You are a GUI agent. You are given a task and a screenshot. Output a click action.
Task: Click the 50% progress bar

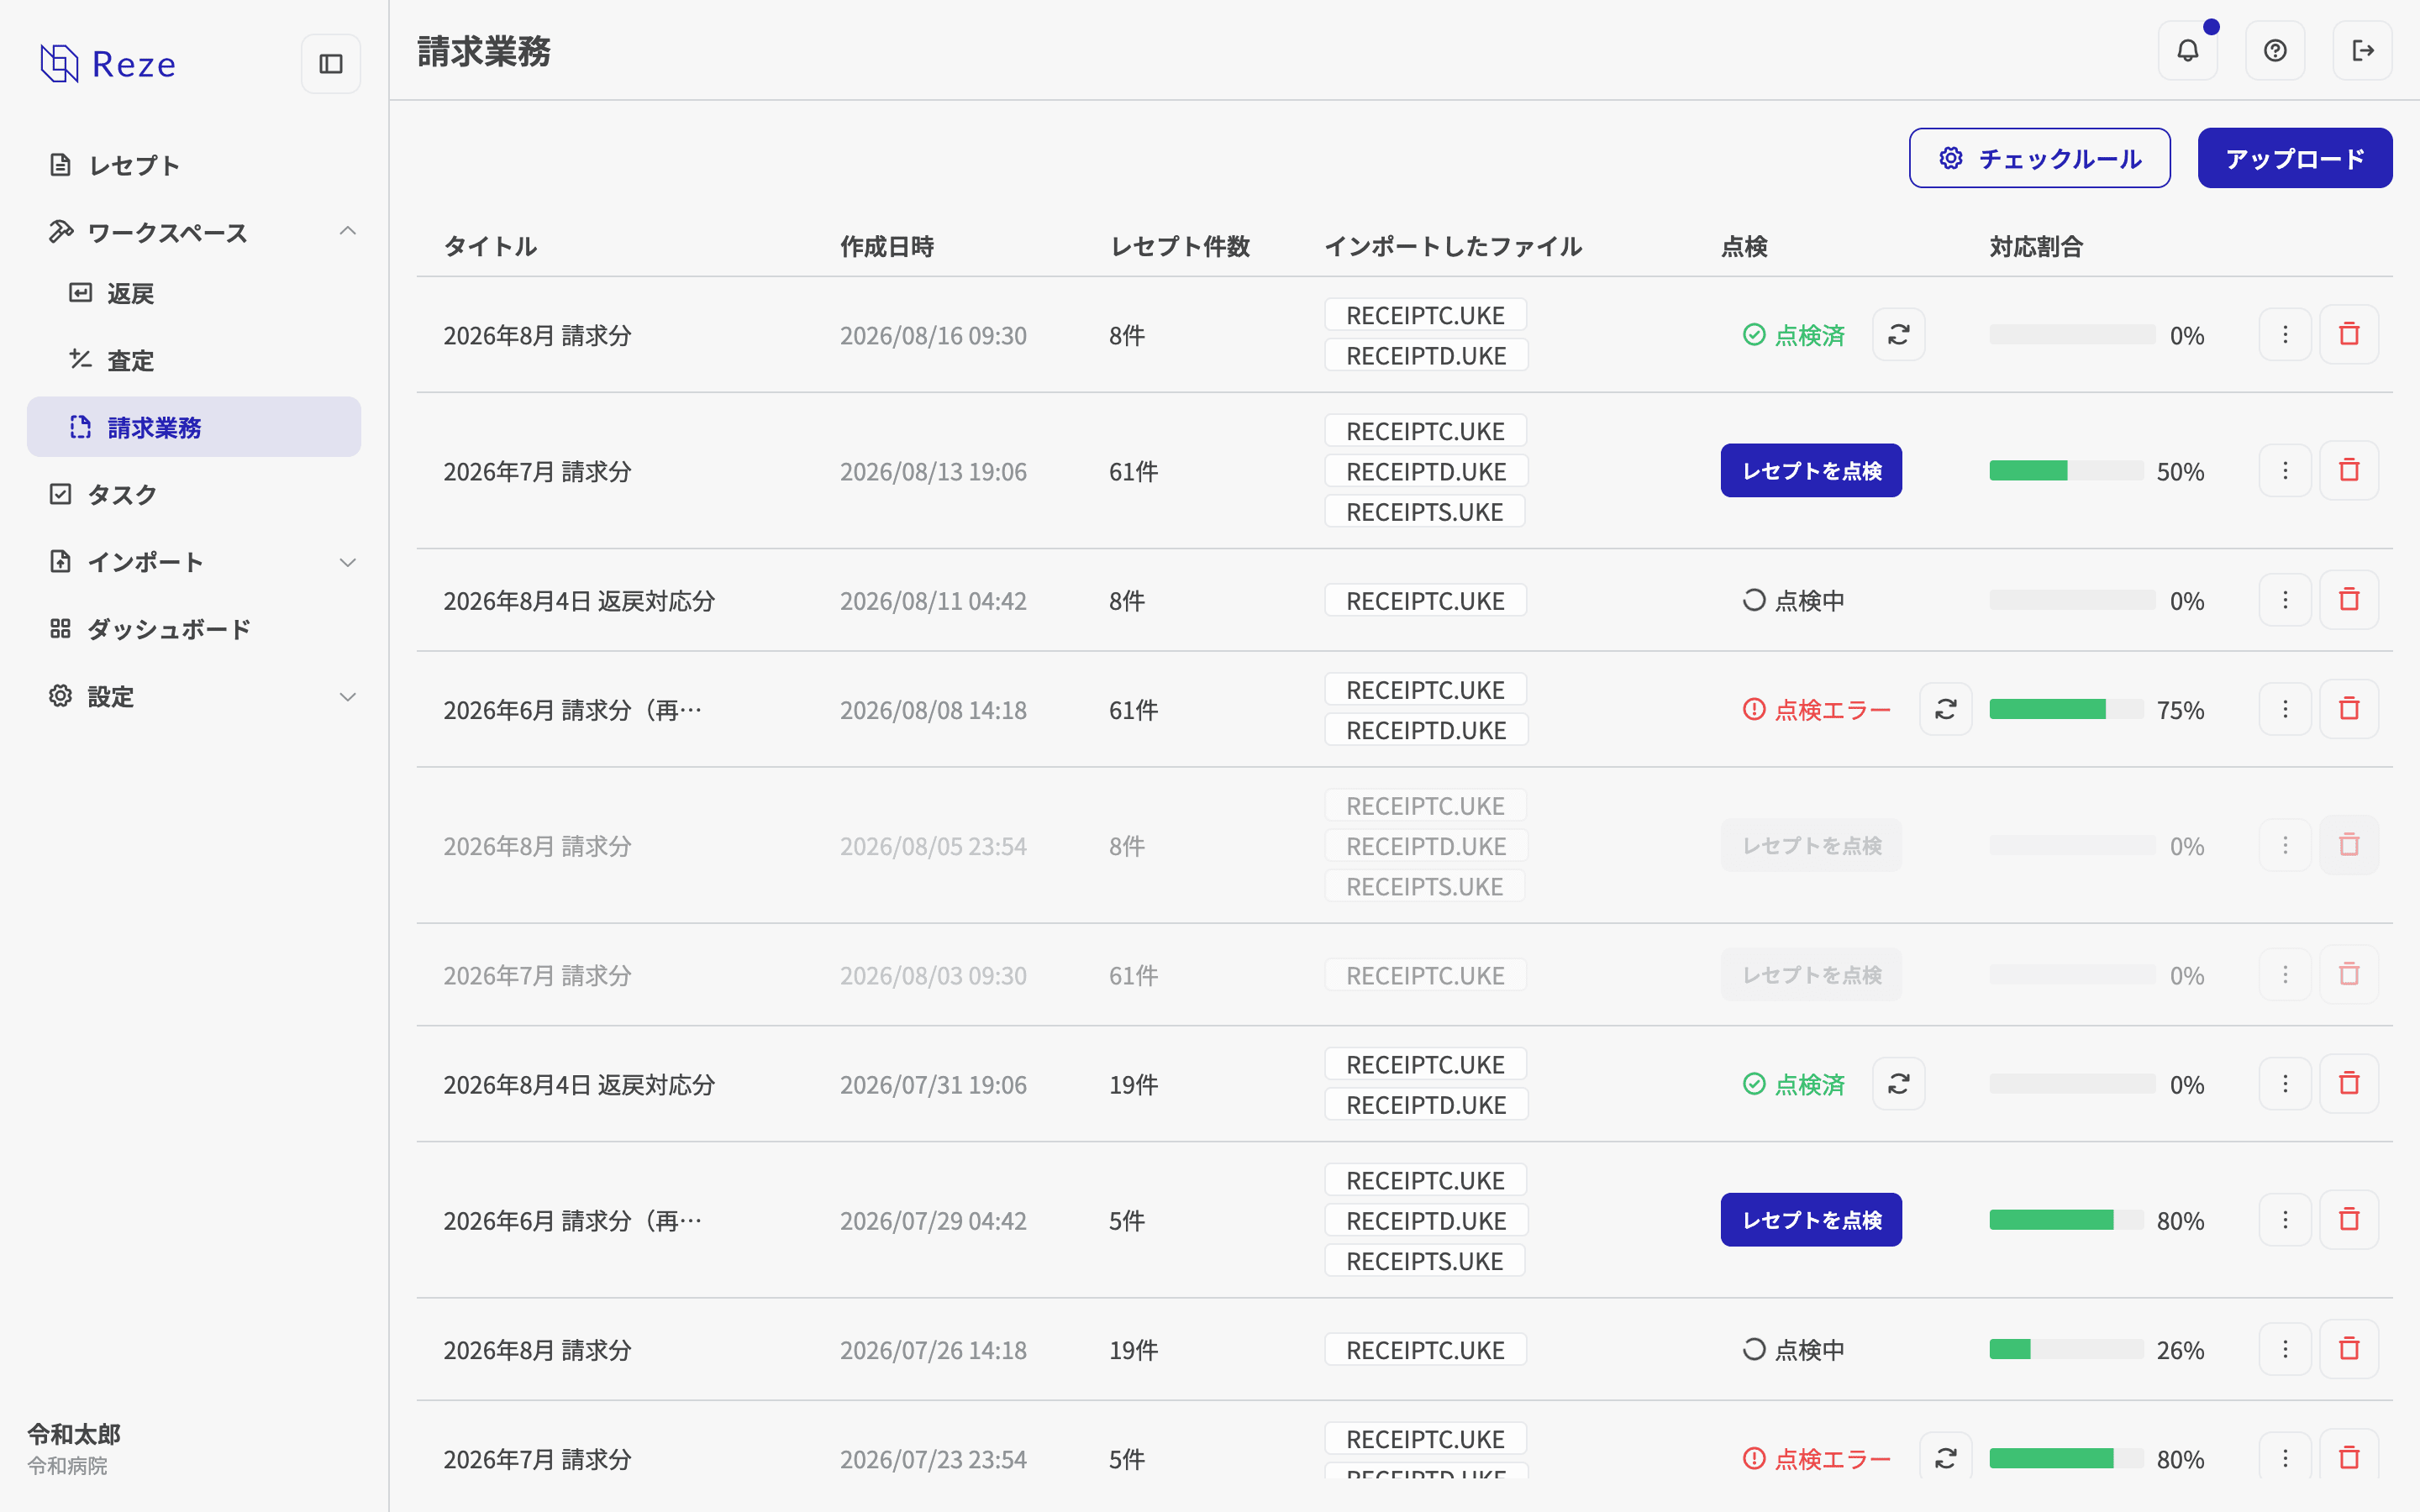pos(2066,471)
